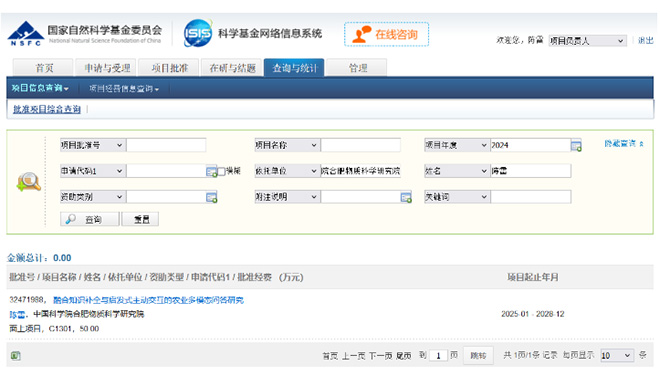Switch to the 在研与结题 tab
This screenshot has width=660, height=386.
tap(232, 68)
